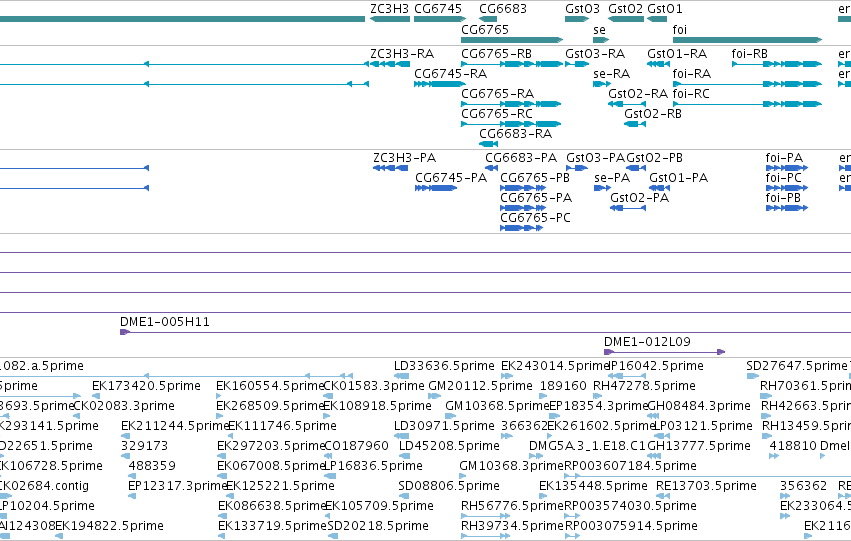851x541 pixels.
Task: Select BAC clone DME1-005H11
Action: coord(485,332)
